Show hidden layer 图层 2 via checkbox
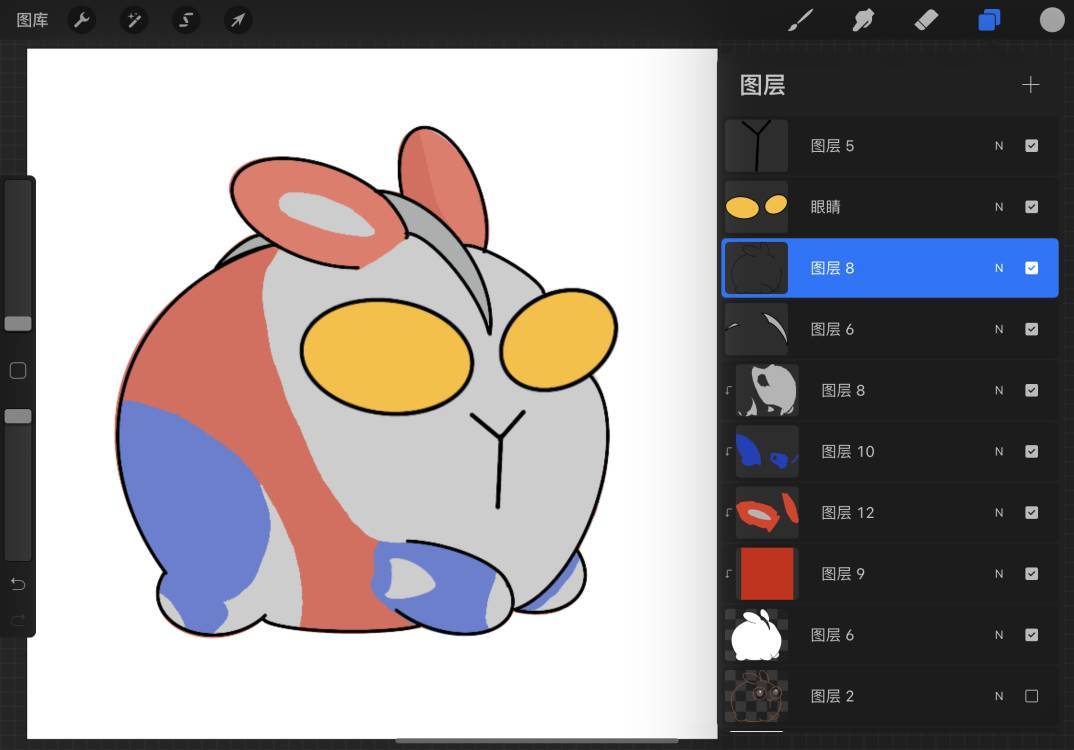Screen dimensions: 1074x750 (1032, 696)
